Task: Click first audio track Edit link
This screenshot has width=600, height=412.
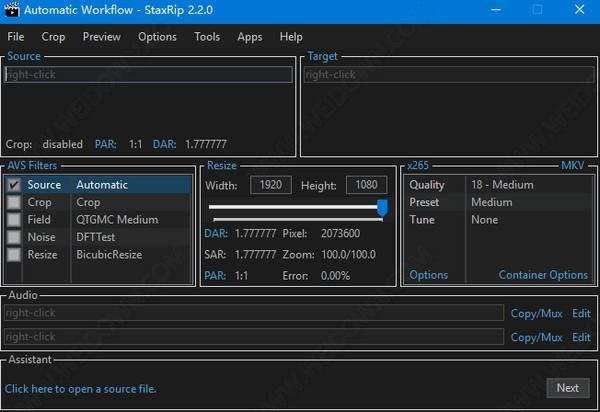Action: click(x=581, y=313)
